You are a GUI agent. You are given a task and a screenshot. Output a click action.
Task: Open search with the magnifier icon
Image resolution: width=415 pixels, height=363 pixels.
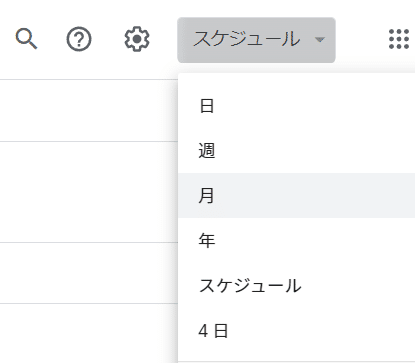click(x=26, y=39)
